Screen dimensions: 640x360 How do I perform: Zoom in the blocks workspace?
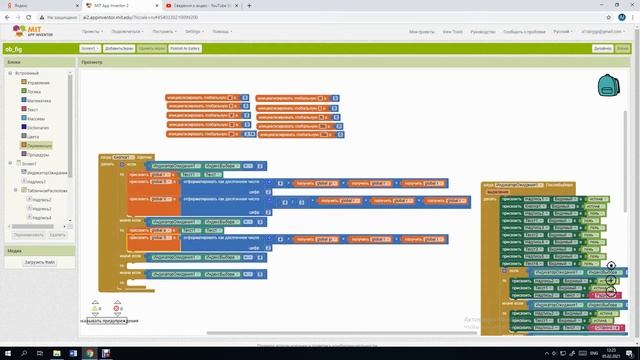tap(611, 280)
